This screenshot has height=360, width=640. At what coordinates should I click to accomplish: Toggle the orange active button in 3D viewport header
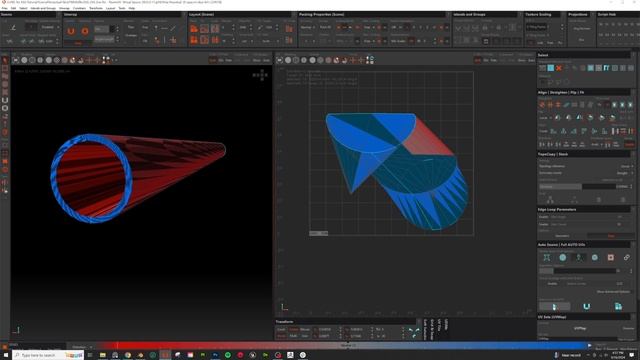[213, 60]
